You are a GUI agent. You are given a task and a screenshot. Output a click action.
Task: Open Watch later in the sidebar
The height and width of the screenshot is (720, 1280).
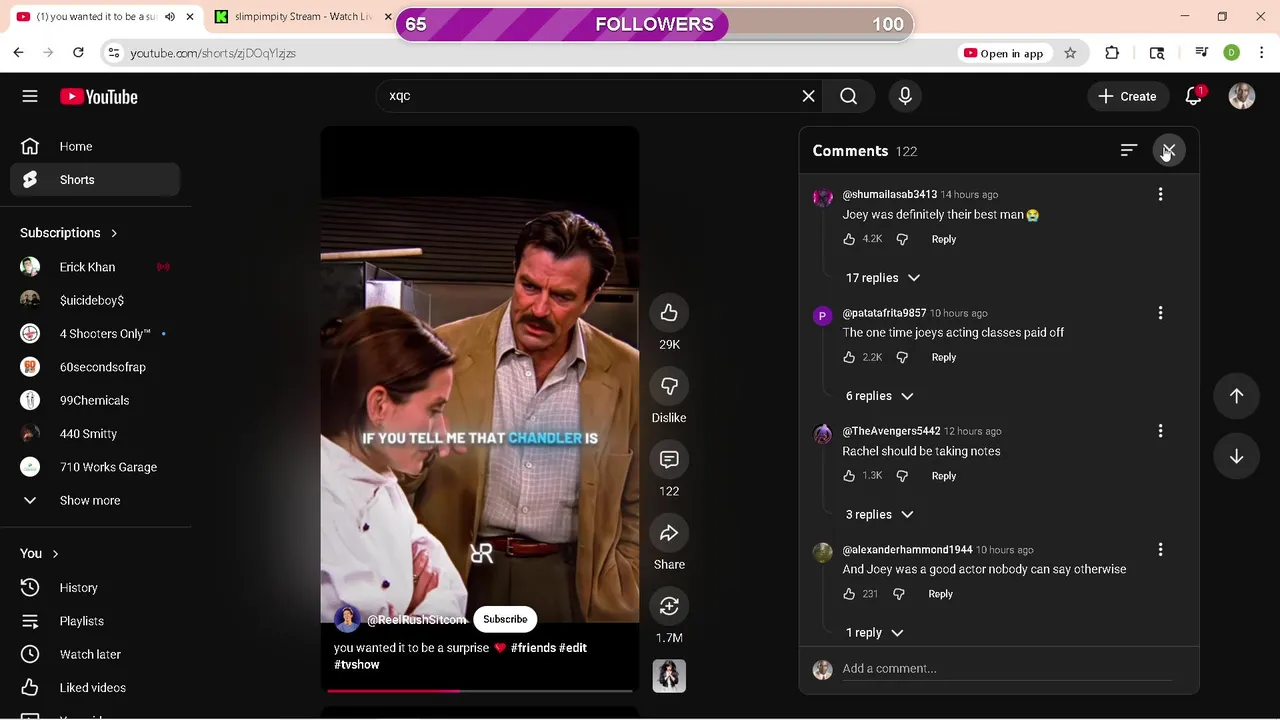95,654
